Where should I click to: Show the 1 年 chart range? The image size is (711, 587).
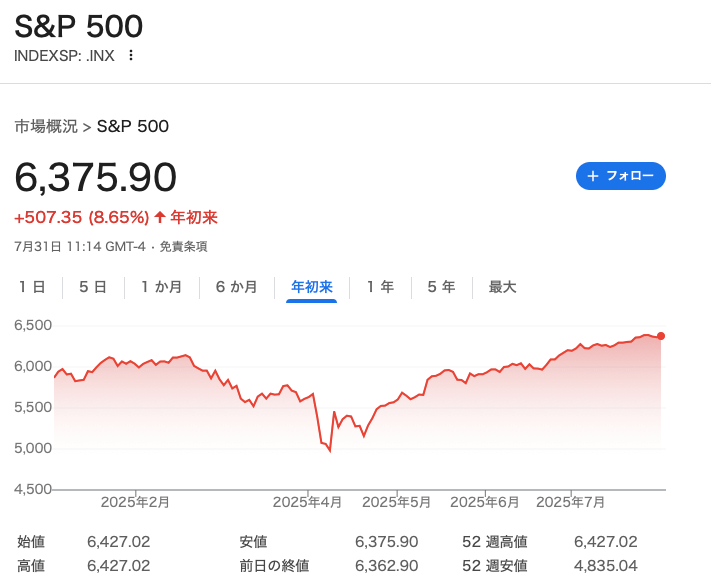click(380, 287)
